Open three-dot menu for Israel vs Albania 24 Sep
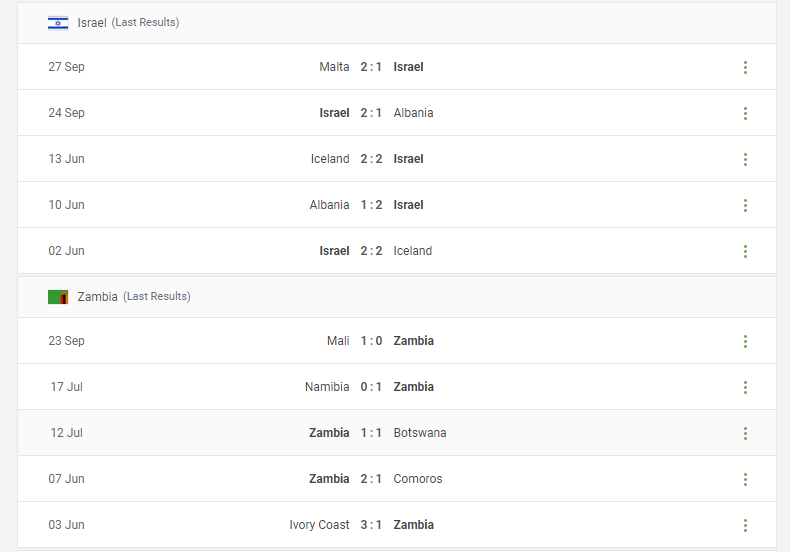This screenshot has height=552, width=790. [745, 113]
